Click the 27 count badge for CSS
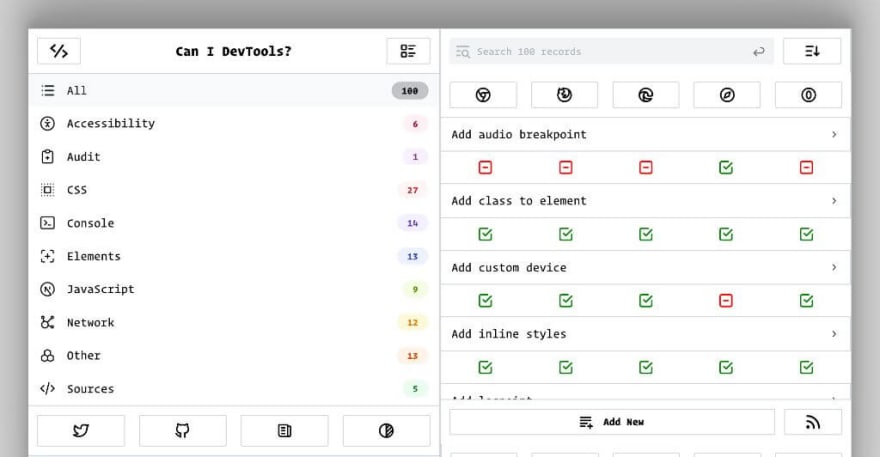 pyautogui.click(x=412, y=190)
